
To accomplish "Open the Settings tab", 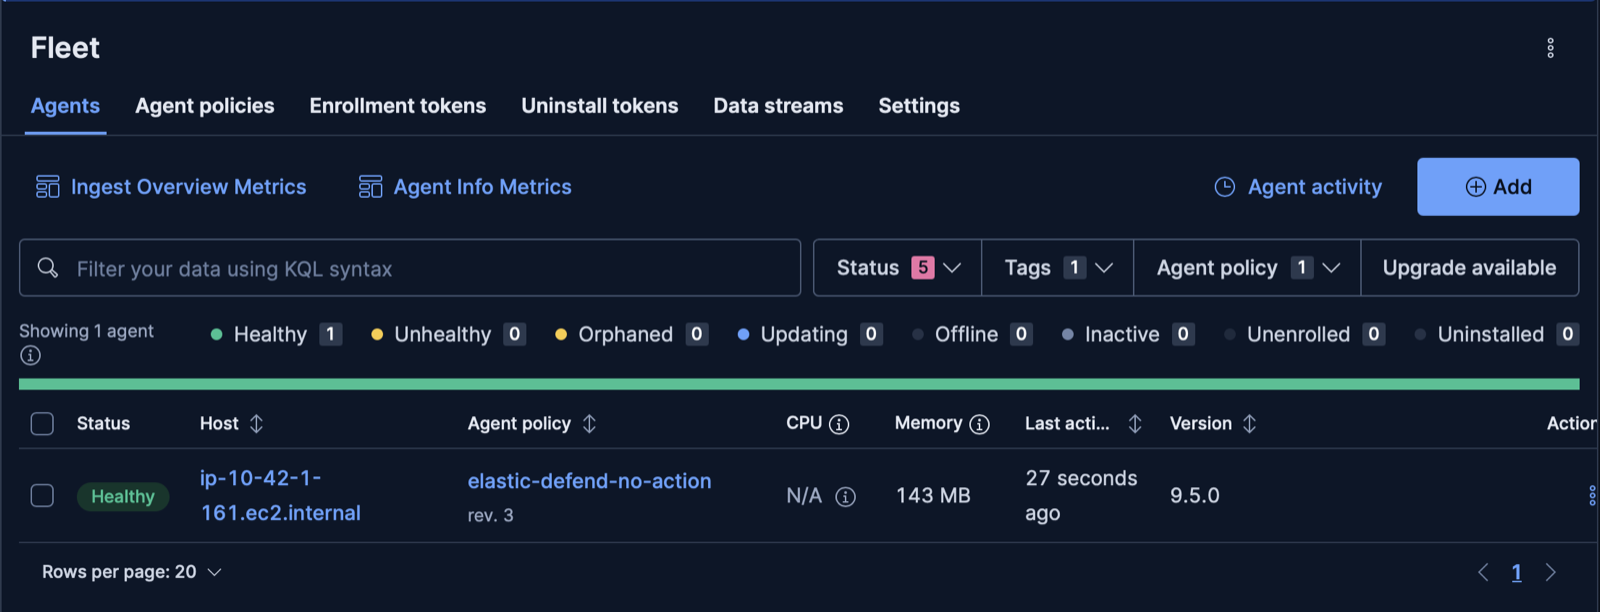I will click(919, 106).
